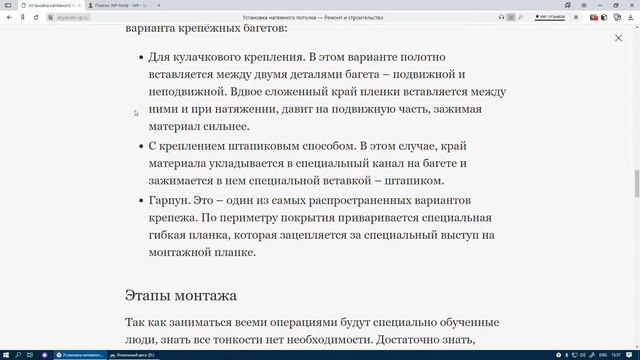Open the volume icon in tray
The width and height of the screenshot is (640, 360).
583,355
